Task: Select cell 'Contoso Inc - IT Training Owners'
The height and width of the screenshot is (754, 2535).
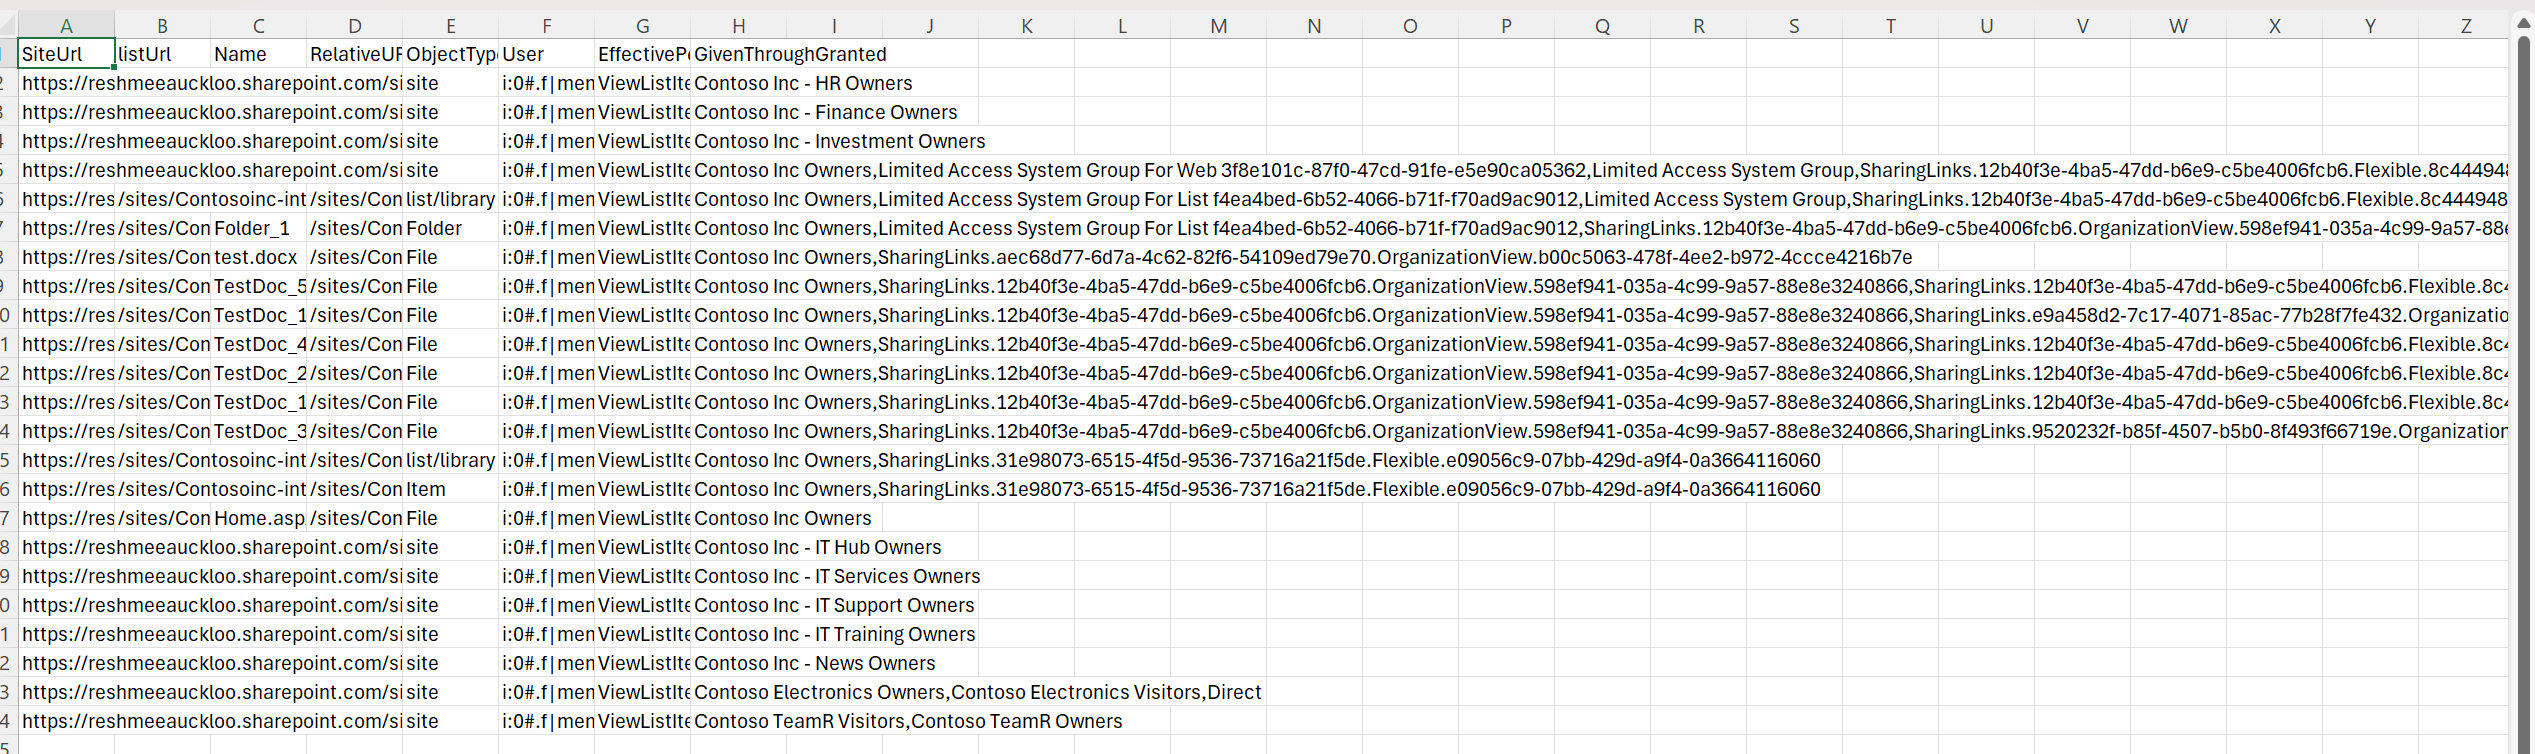Action: tap(738, 634)
